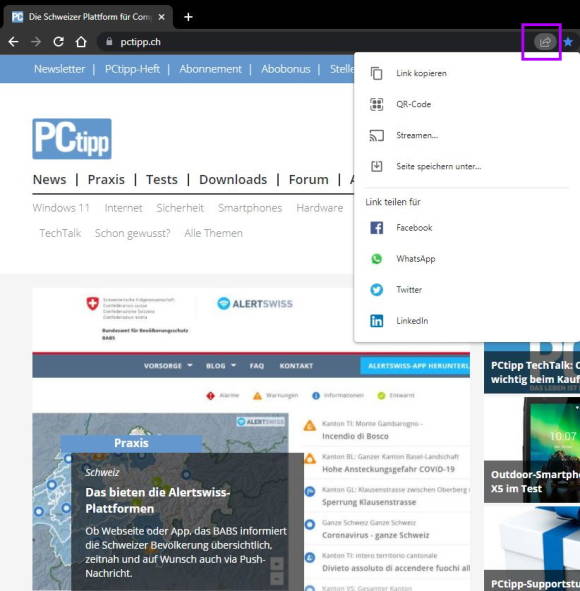Open the PCtipp-Supportstunde teaser
Viewport: 580px width, 591px height.
coord(532,549)
